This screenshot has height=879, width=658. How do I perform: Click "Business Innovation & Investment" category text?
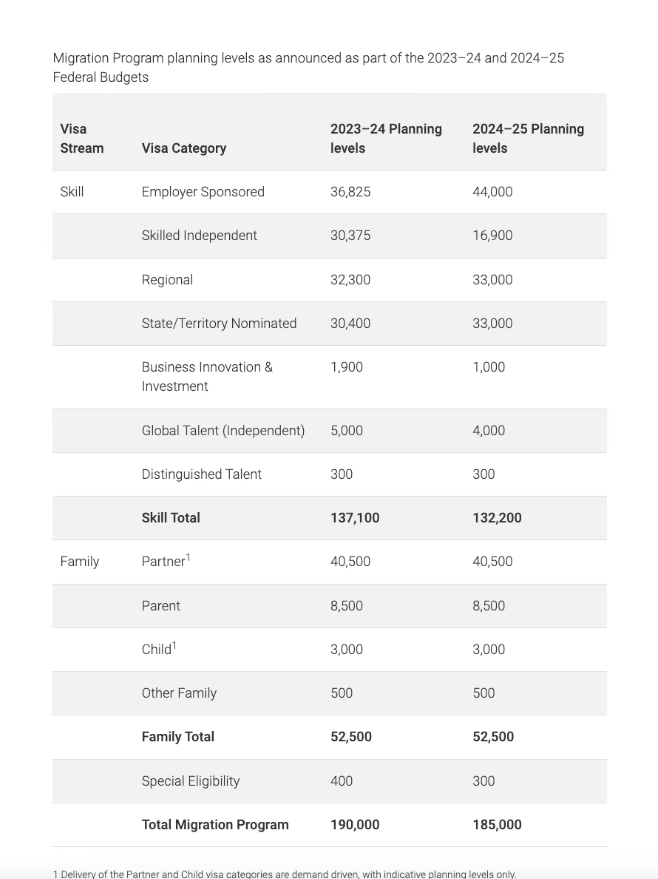tap(207, 377)
